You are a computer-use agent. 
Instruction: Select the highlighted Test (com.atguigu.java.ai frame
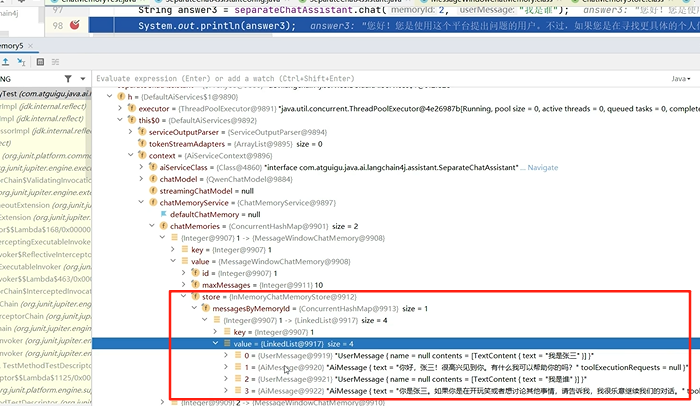[46, 94]
